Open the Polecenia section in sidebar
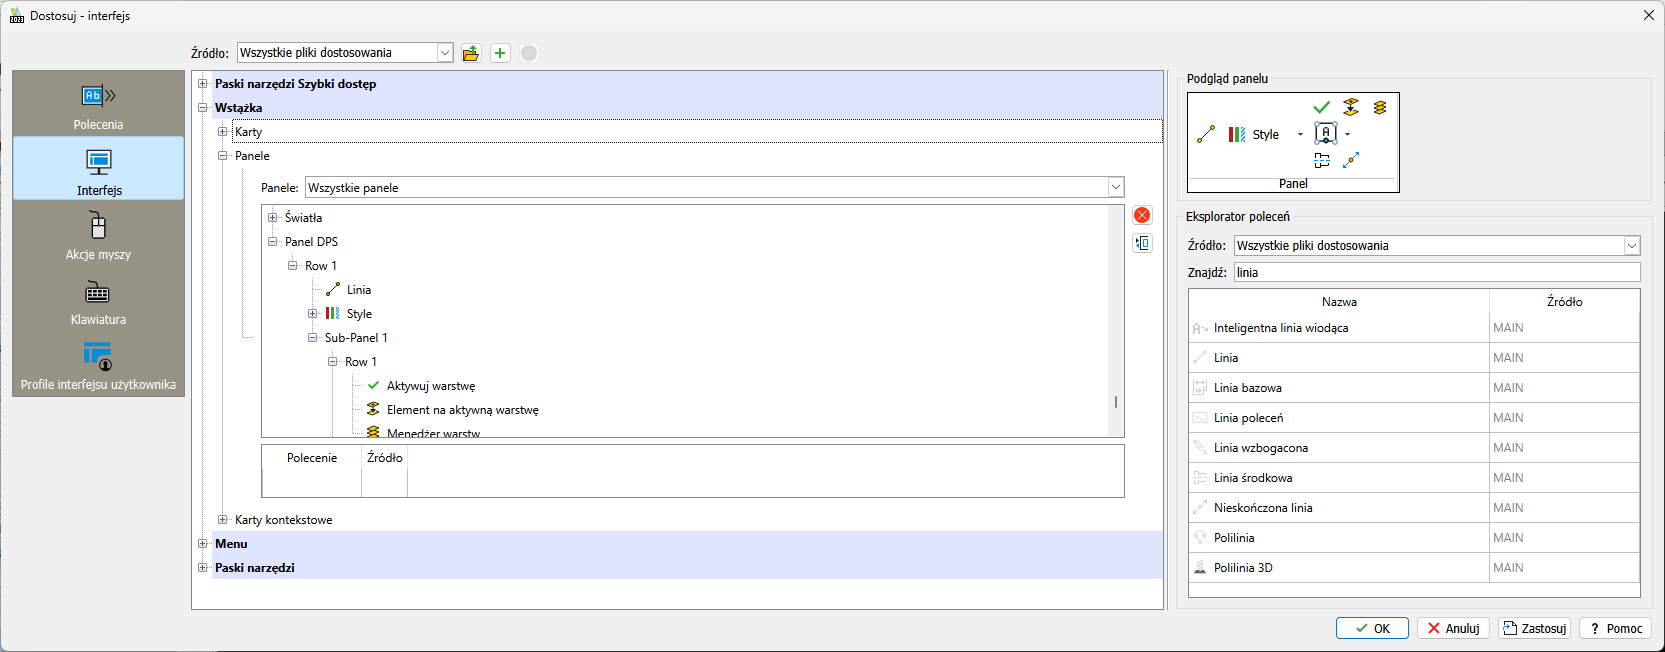The height and width of the screenshot is (652, 1665). pyautogui.click(x=98, y=106)
